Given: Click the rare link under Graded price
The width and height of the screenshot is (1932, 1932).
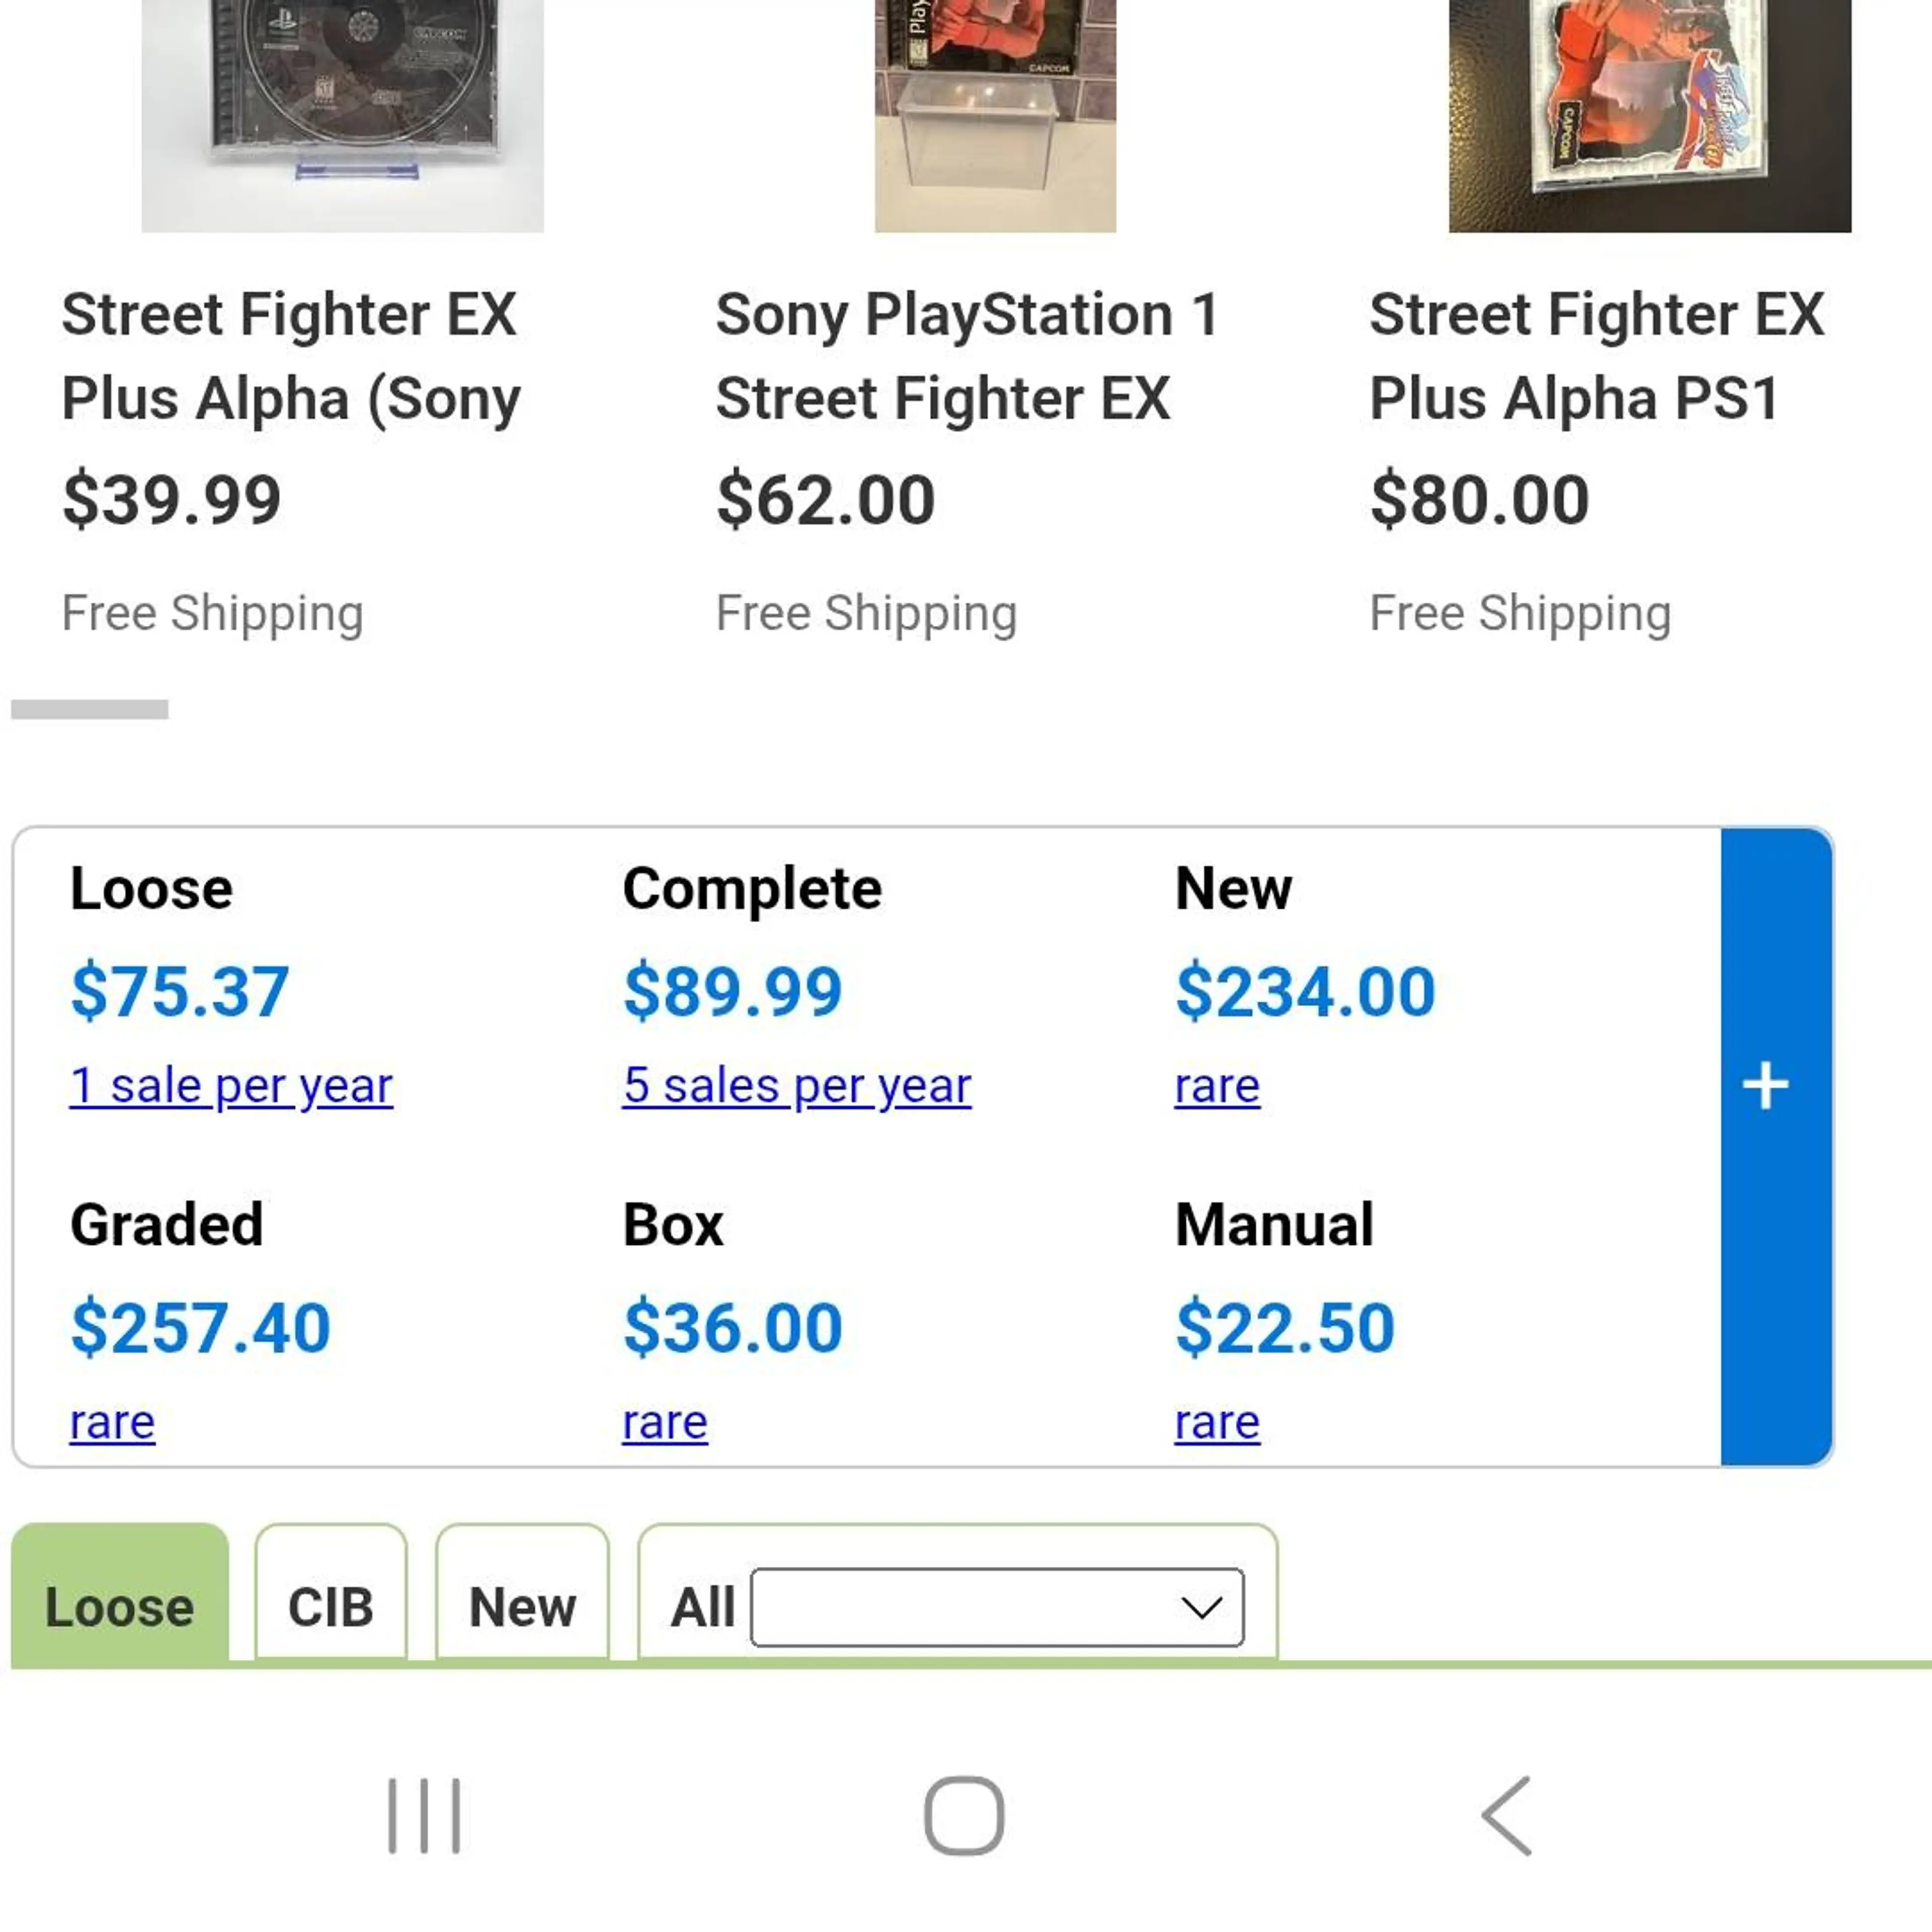Looking at the screenshot, I should (112, 1422).
